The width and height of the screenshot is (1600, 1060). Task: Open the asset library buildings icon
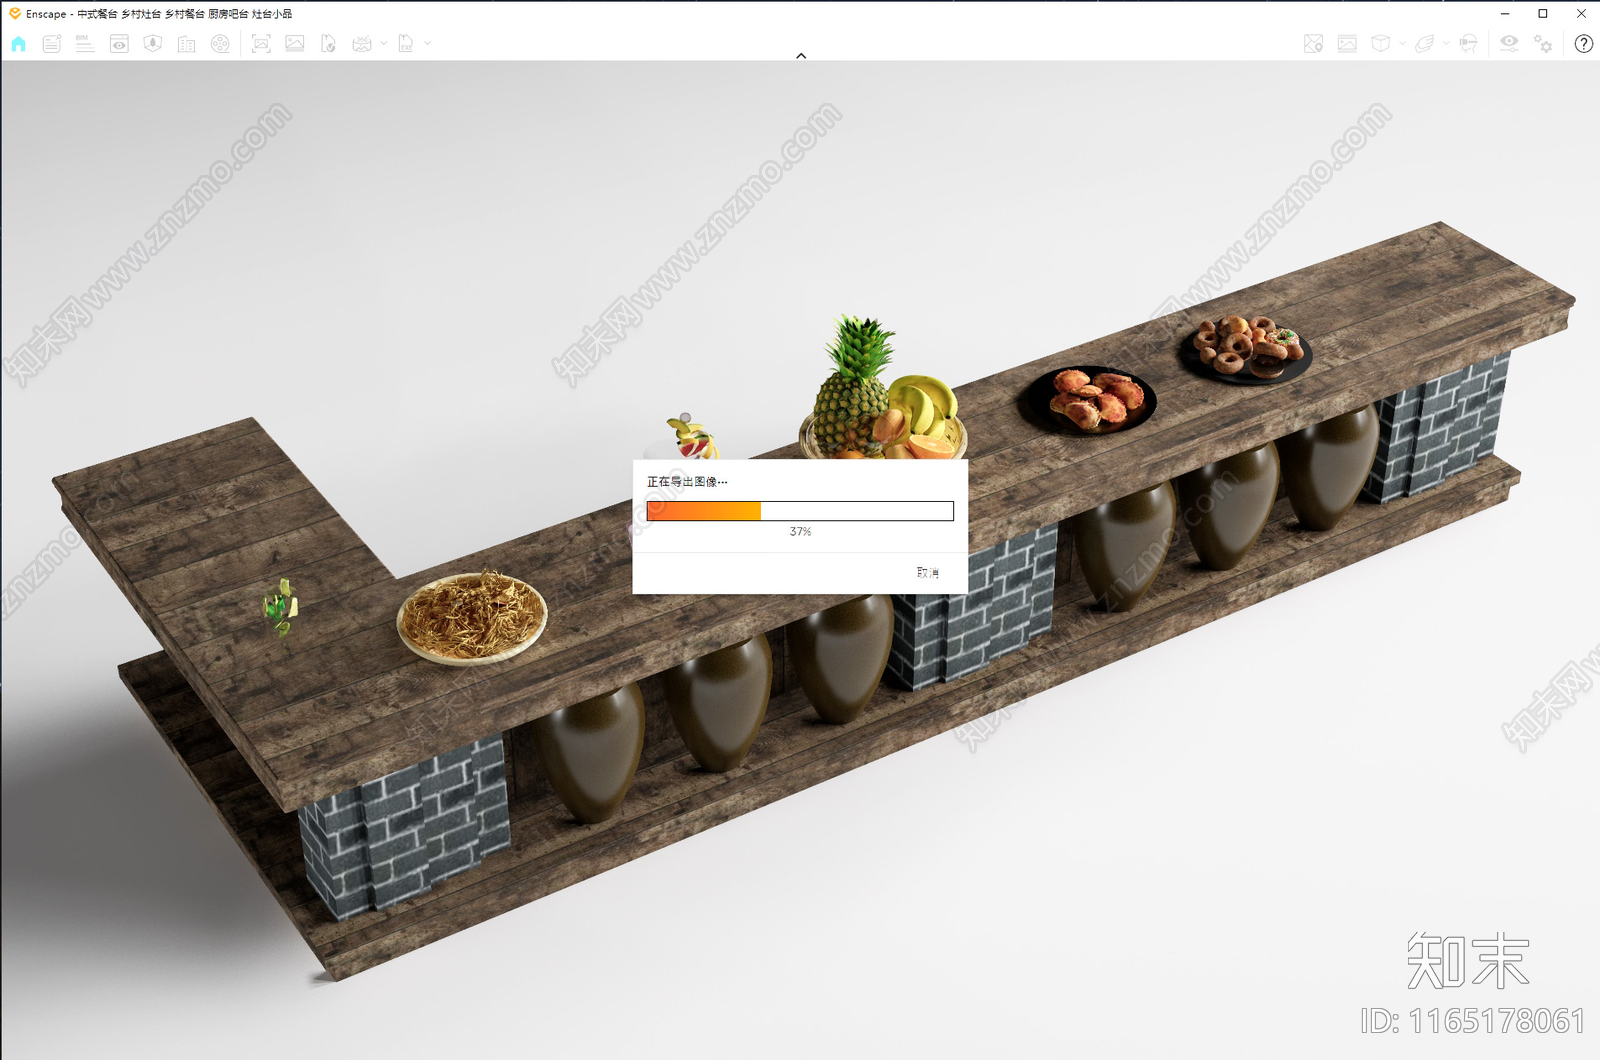tap(187, 43)
